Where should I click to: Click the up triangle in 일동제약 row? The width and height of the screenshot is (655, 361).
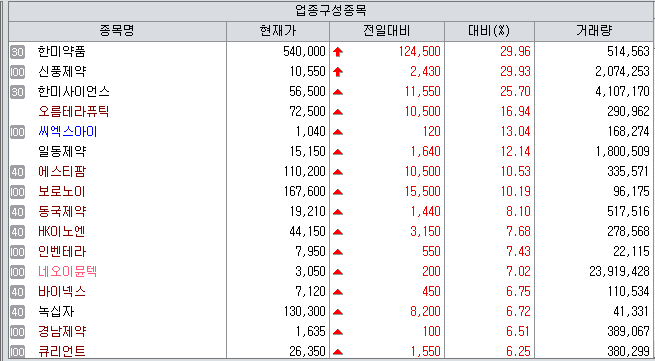click(338, 153)
